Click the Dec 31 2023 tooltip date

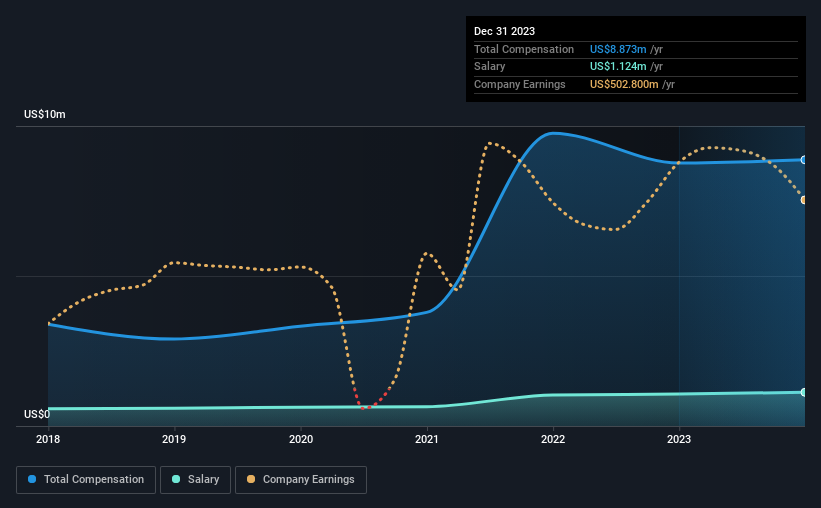tap(504, 31)
